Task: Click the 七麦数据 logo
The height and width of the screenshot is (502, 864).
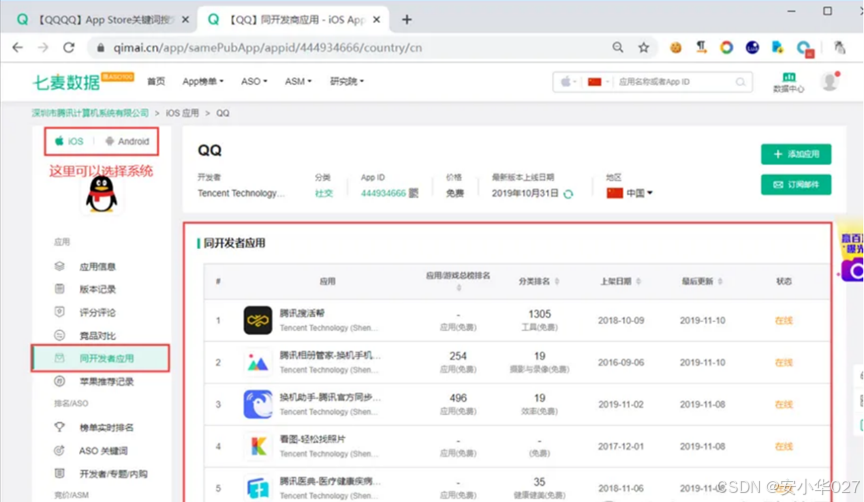Action: pyautogui.click(x=67, y=82)
